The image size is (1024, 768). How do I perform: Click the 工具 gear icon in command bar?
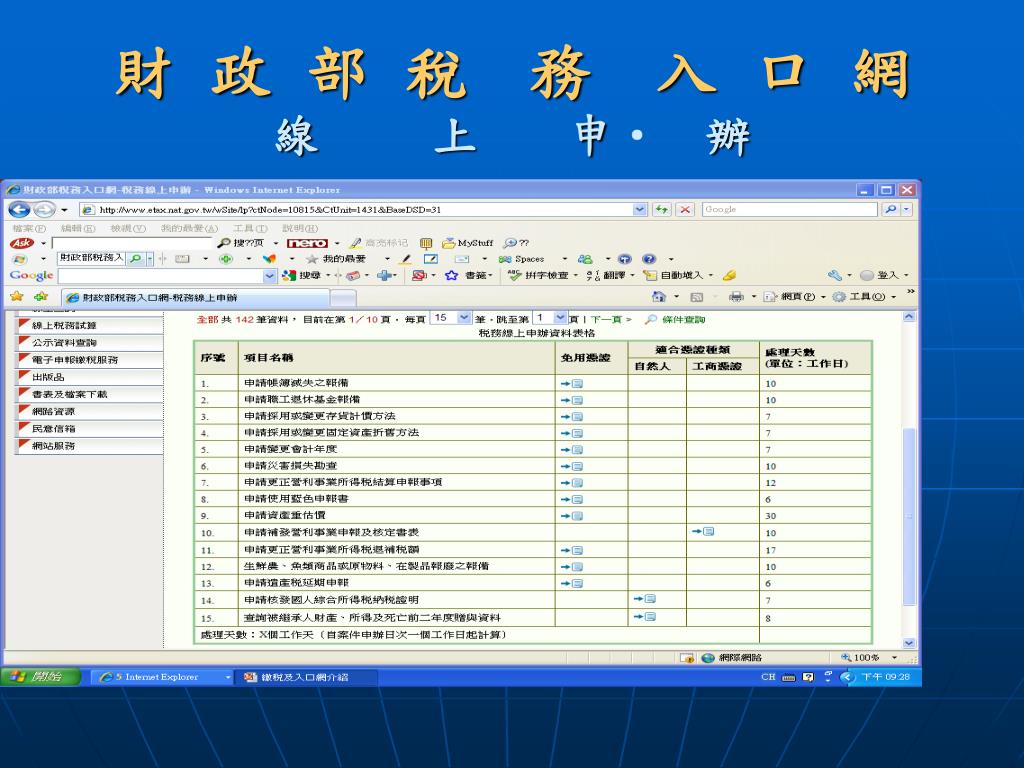pos(839,296)
